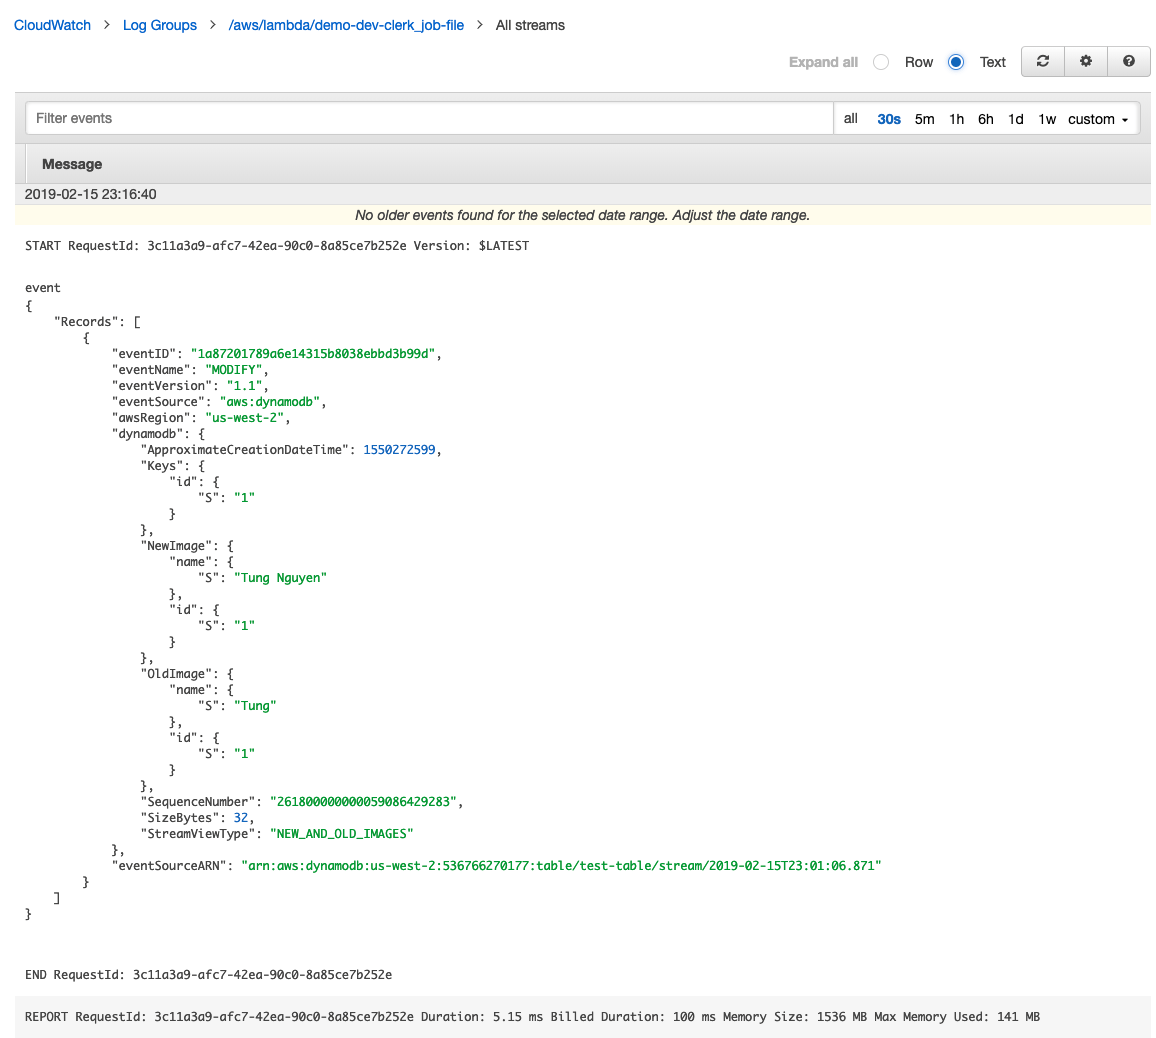Screen dimensions: 1156x1038
Task: Click the SequenceNumber value string
Action: [x=363, y=802]
